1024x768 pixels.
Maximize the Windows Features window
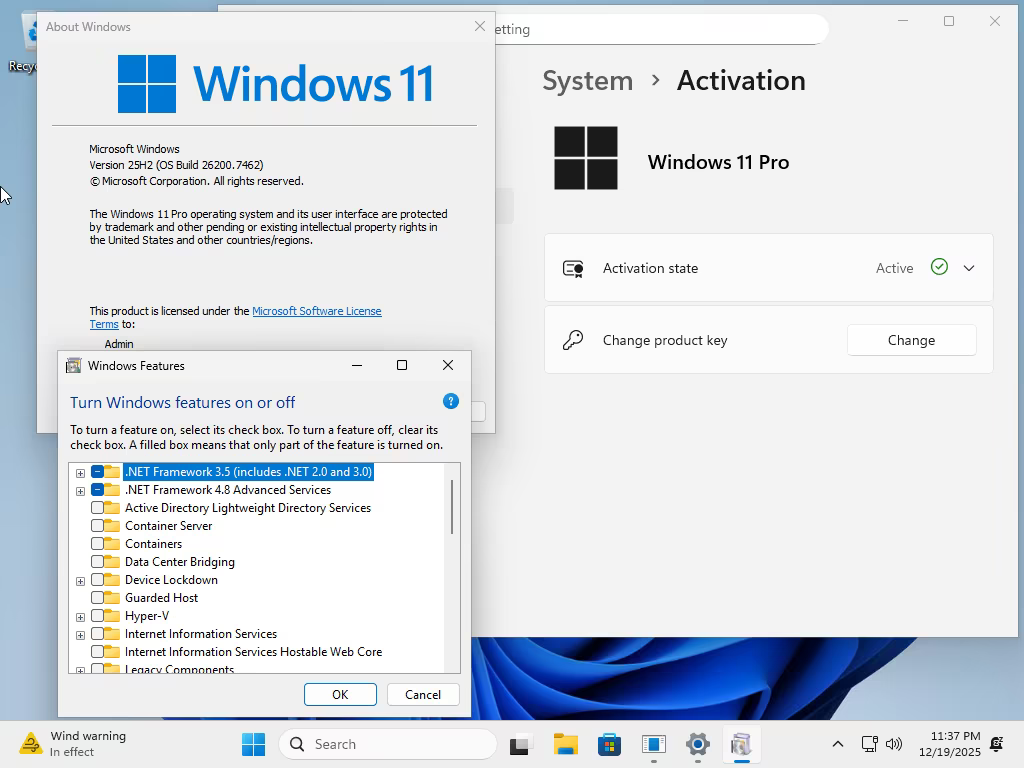click(x=402, y=365)
